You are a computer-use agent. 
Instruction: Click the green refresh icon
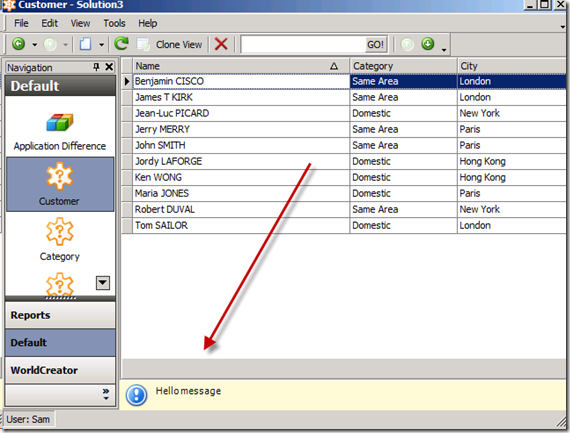(x=121, y=44)
